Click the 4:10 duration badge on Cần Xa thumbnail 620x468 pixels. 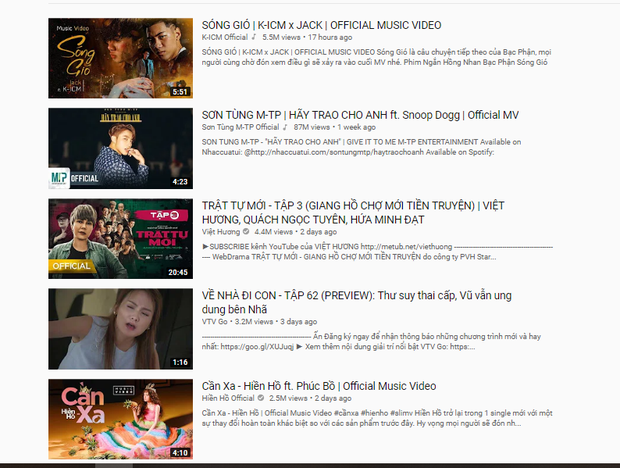pyautogui.click(x=180, y=453)
